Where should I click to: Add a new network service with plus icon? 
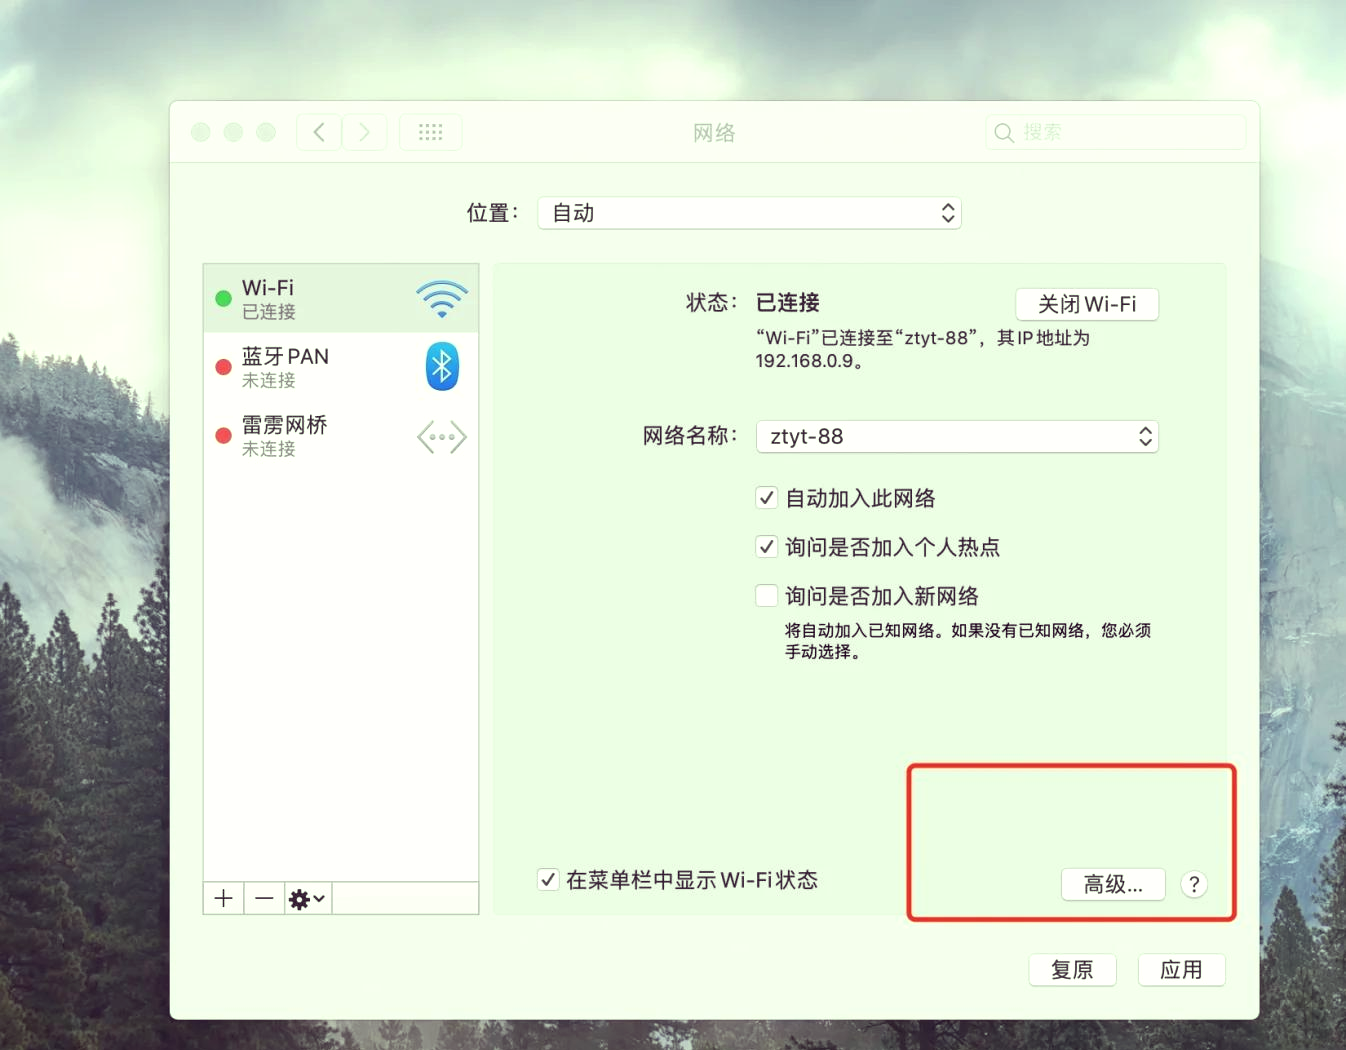pyautogui.click(x=222, y=898)
